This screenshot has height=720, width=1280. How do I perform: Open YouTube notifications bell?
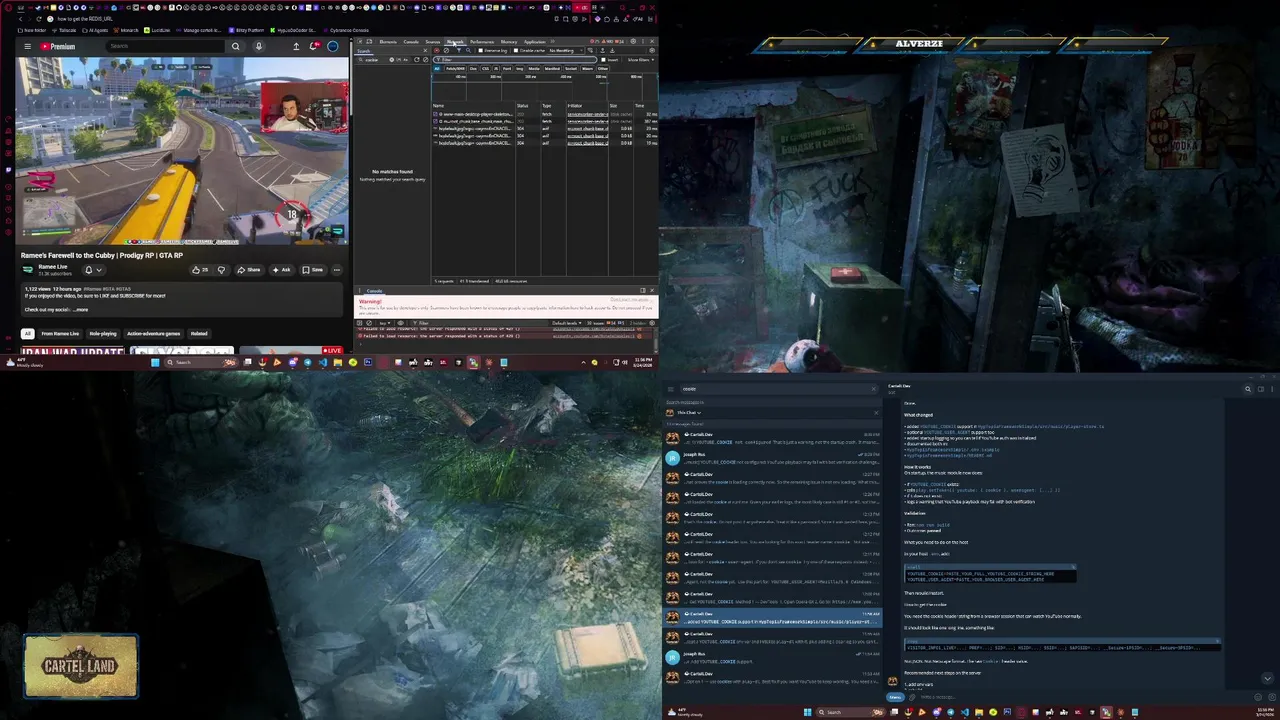click(314, 46)
